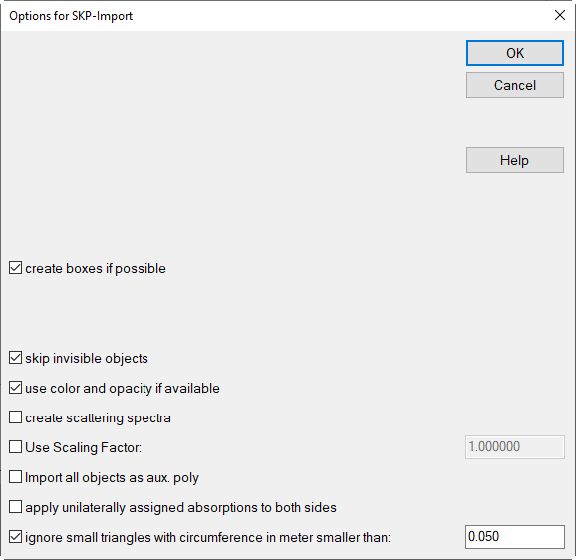Enable create scattering spectra checkbox
The image size is (576, 560).
click(15, 417)
